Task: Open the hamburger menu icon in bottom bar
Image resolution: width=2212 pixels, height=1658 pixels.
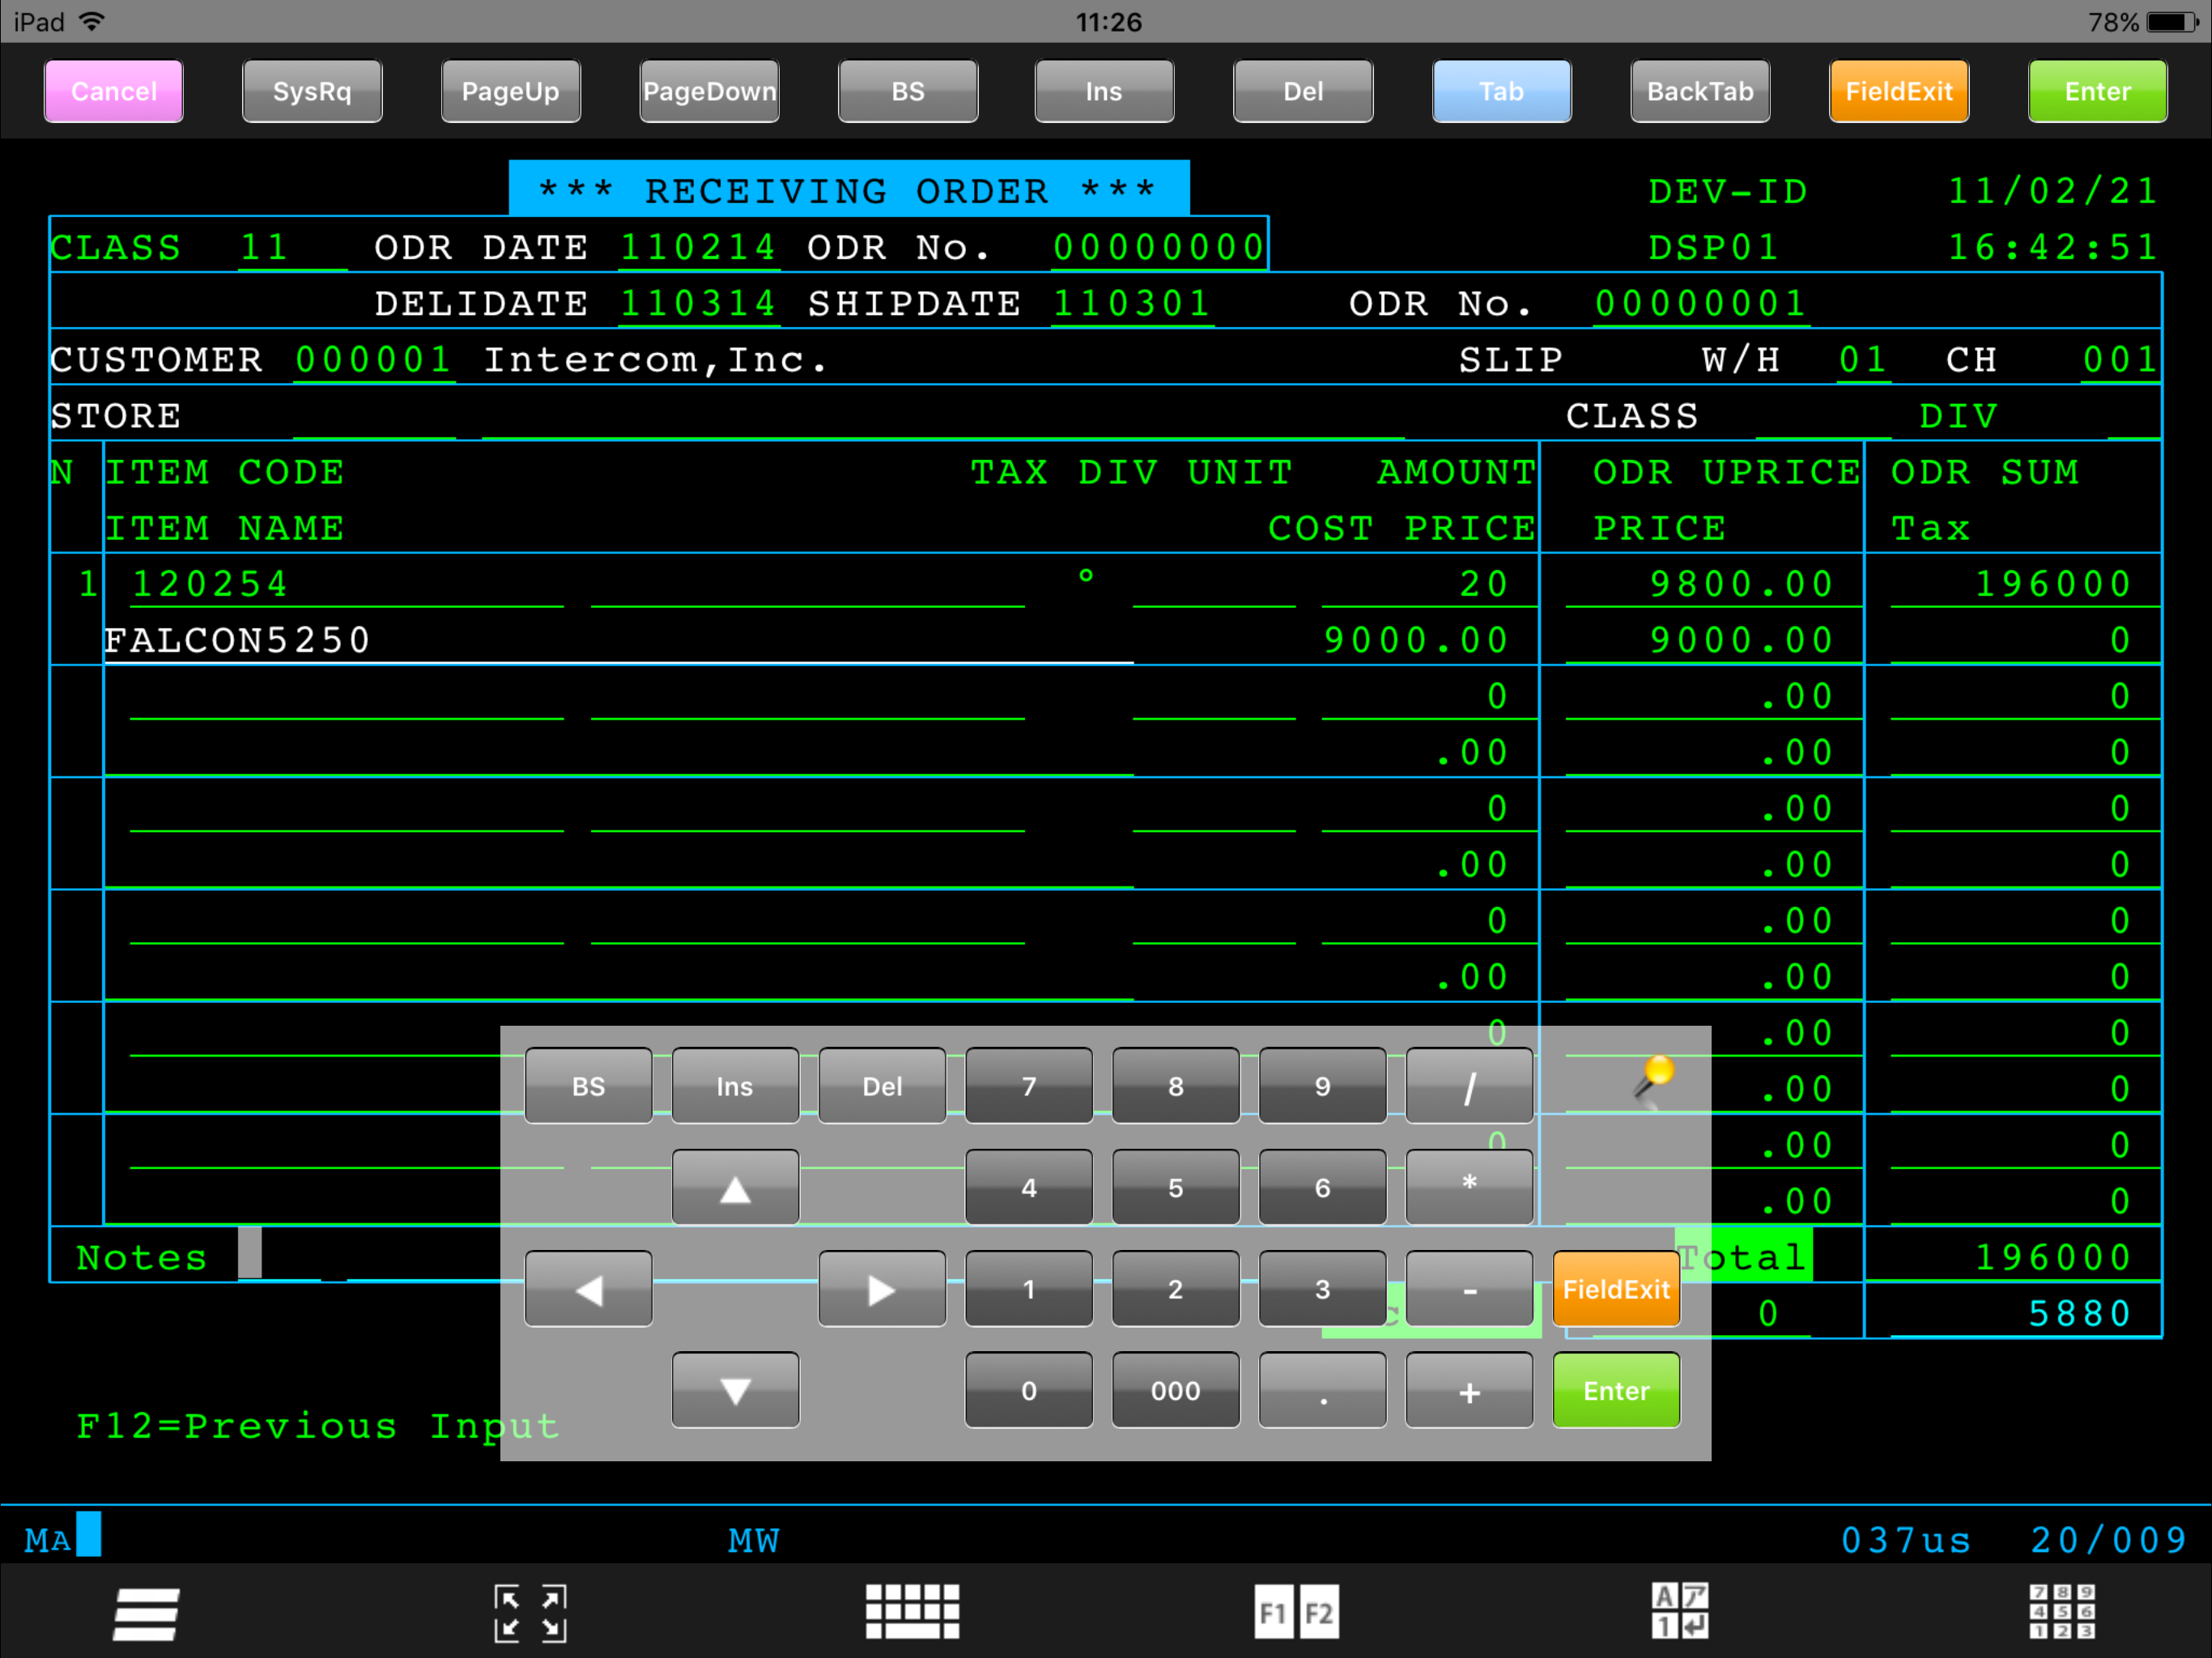Action: [x=146, y=1613]
